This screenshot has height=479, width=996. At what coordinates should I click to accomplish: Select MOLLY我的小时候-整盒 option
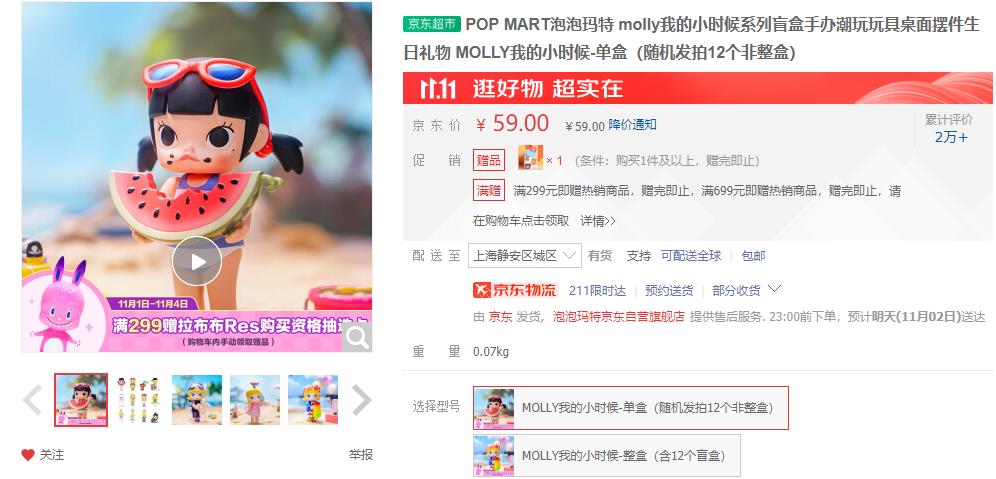[607, 455]
